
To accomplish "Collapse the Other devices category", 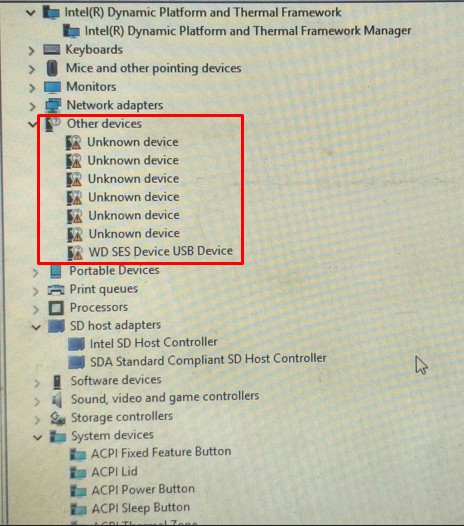I will [33, 124].
